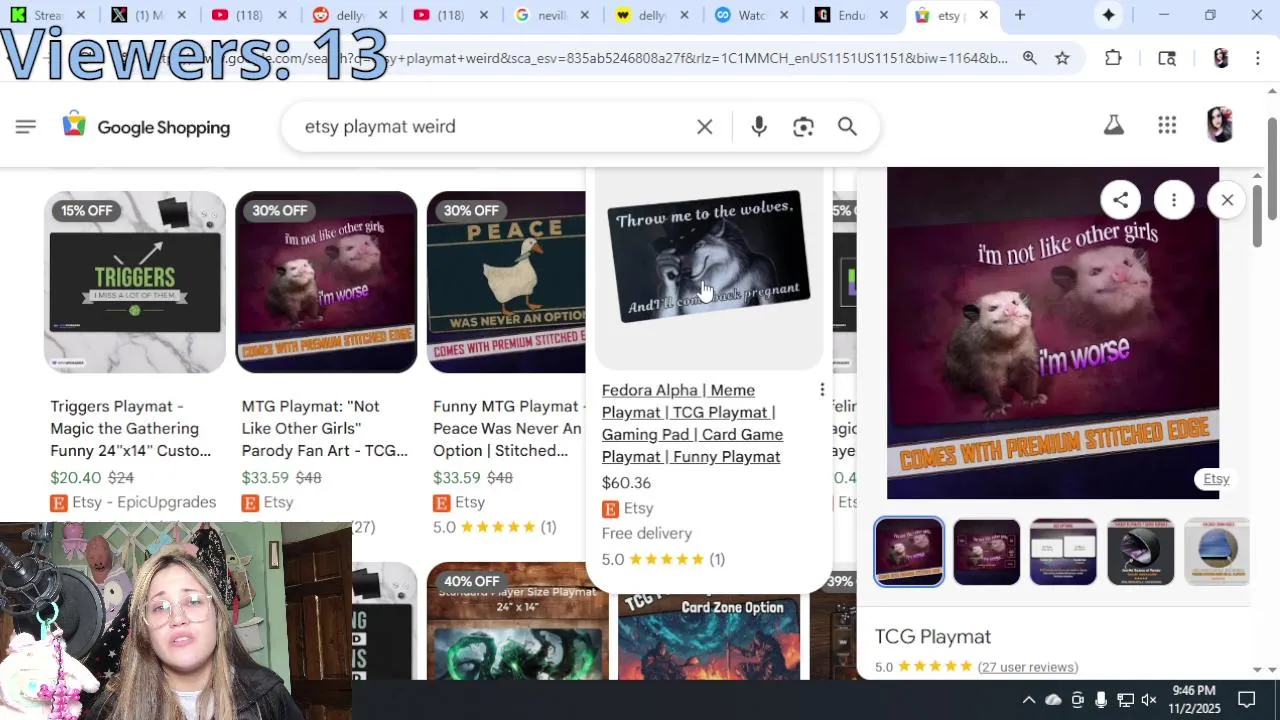Open the 40% OFF green playmat card
Screen dimensions: 1280x720
pyautogui.click(x=517, y=622)
